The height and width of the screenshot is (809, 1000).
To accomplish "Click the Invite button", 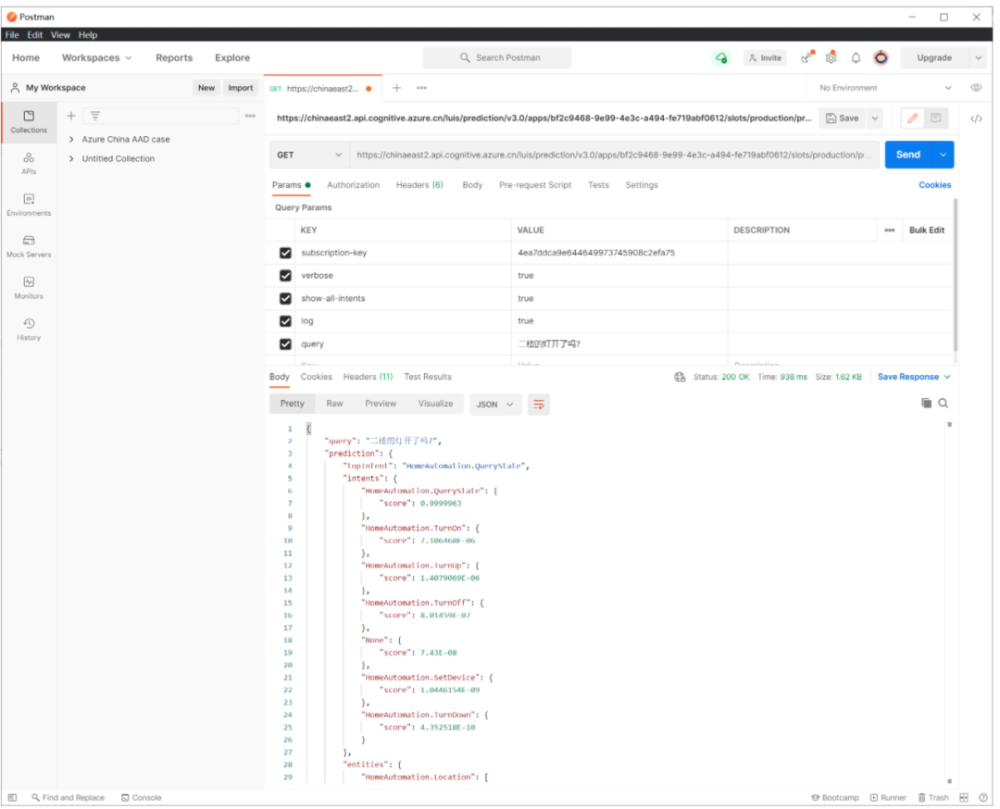I will [765, 57].
